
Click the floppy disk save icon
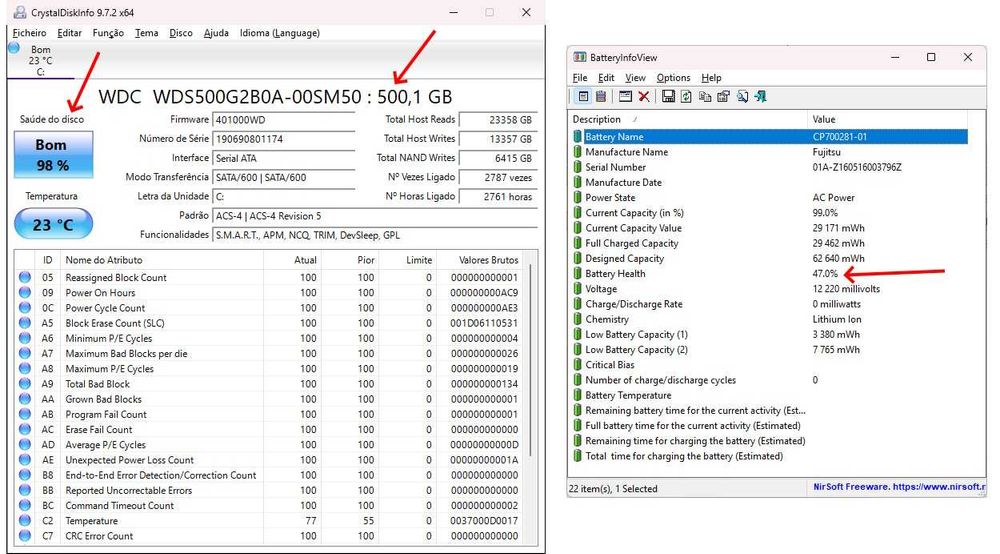point(667,97)
